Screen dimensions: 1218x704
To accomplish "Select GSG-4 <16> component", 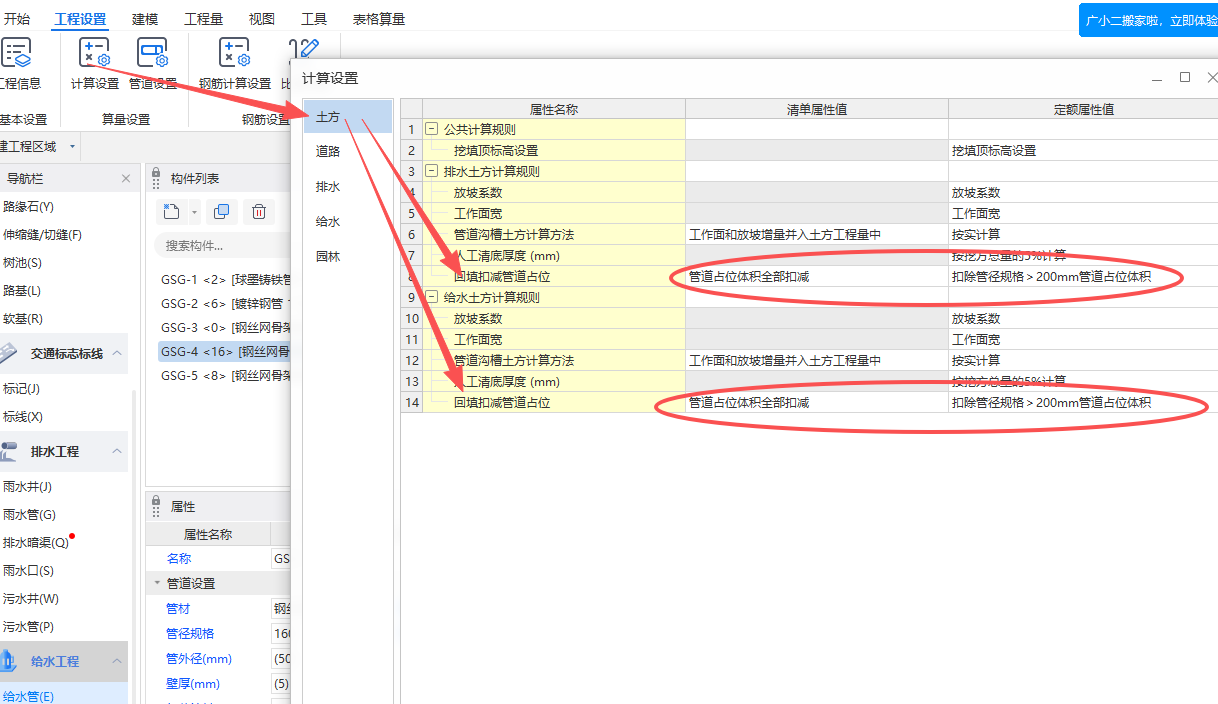I will coord(225,351).
